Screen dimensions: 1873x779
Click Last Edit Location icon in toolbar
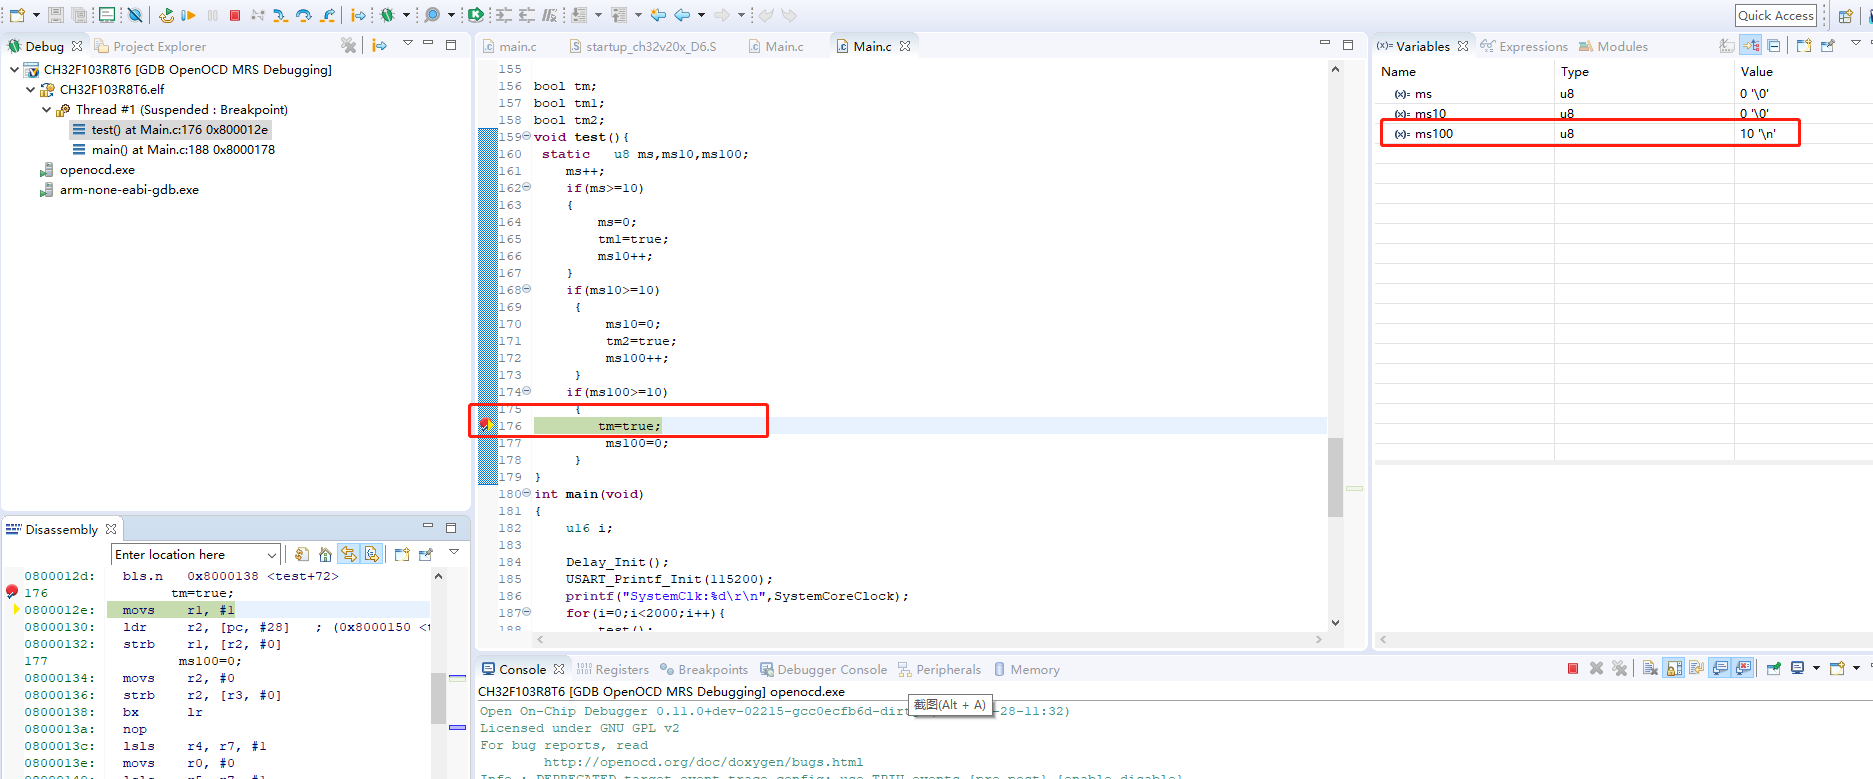tap(656, 15)
